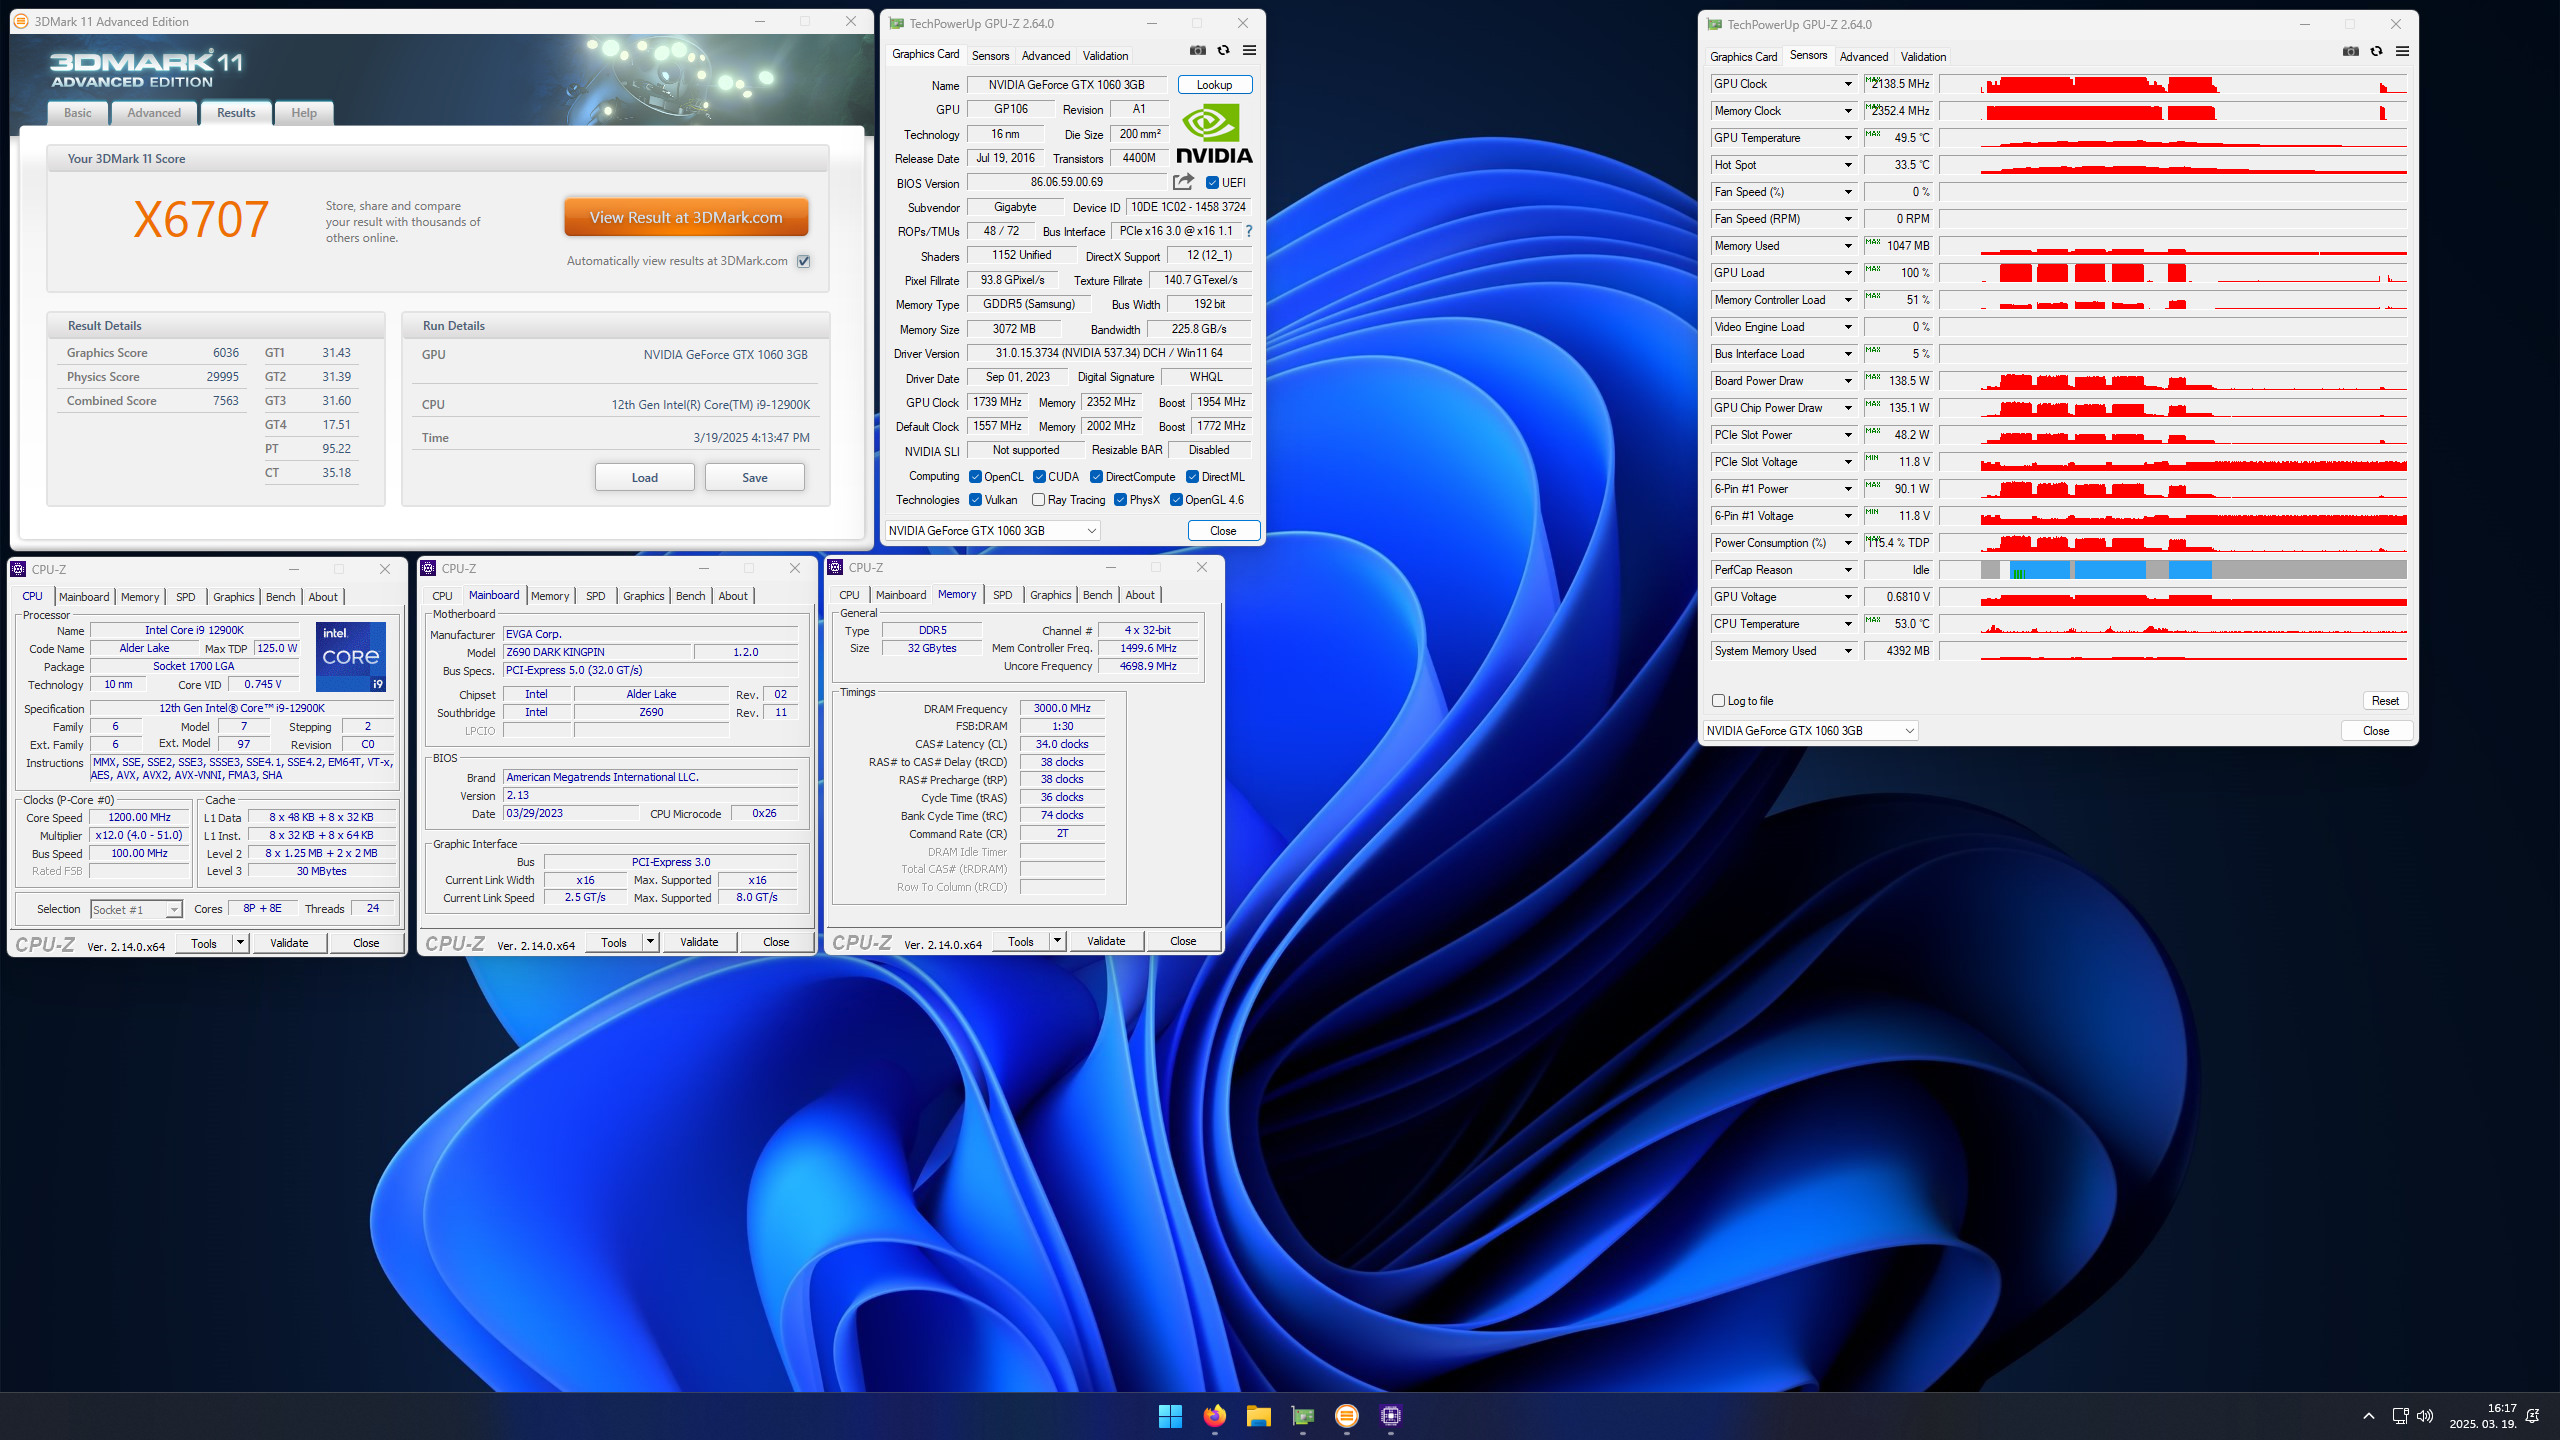Image resolution: width=2560 pixels, height=1440 pixels.
Task: Open the Help tab in 3DMark 11
Action: [304, 113]
